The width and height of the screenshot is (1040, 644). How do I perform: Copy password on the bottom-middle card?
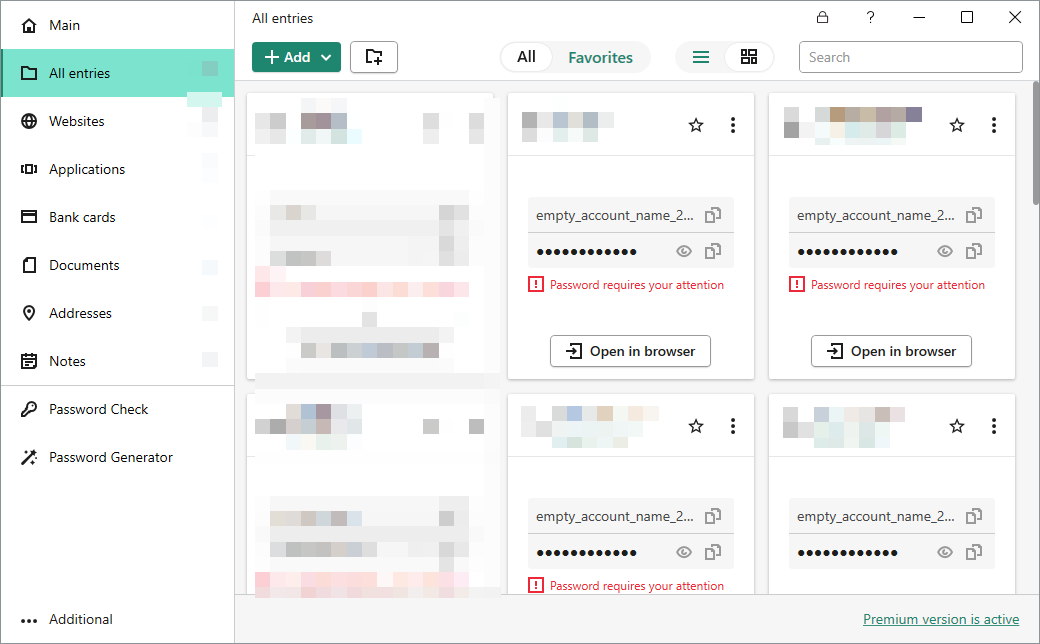click(x=713, y=552)
